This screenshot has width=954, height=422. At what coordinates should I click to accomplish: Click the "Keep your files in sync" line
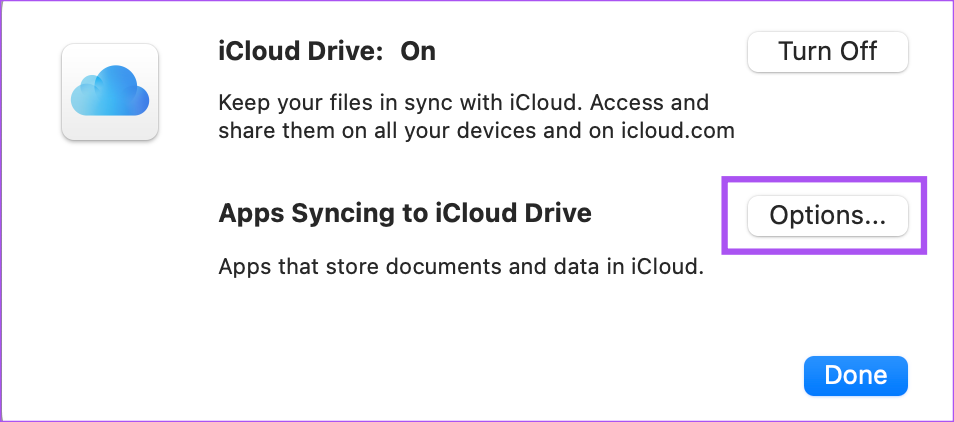463,103
